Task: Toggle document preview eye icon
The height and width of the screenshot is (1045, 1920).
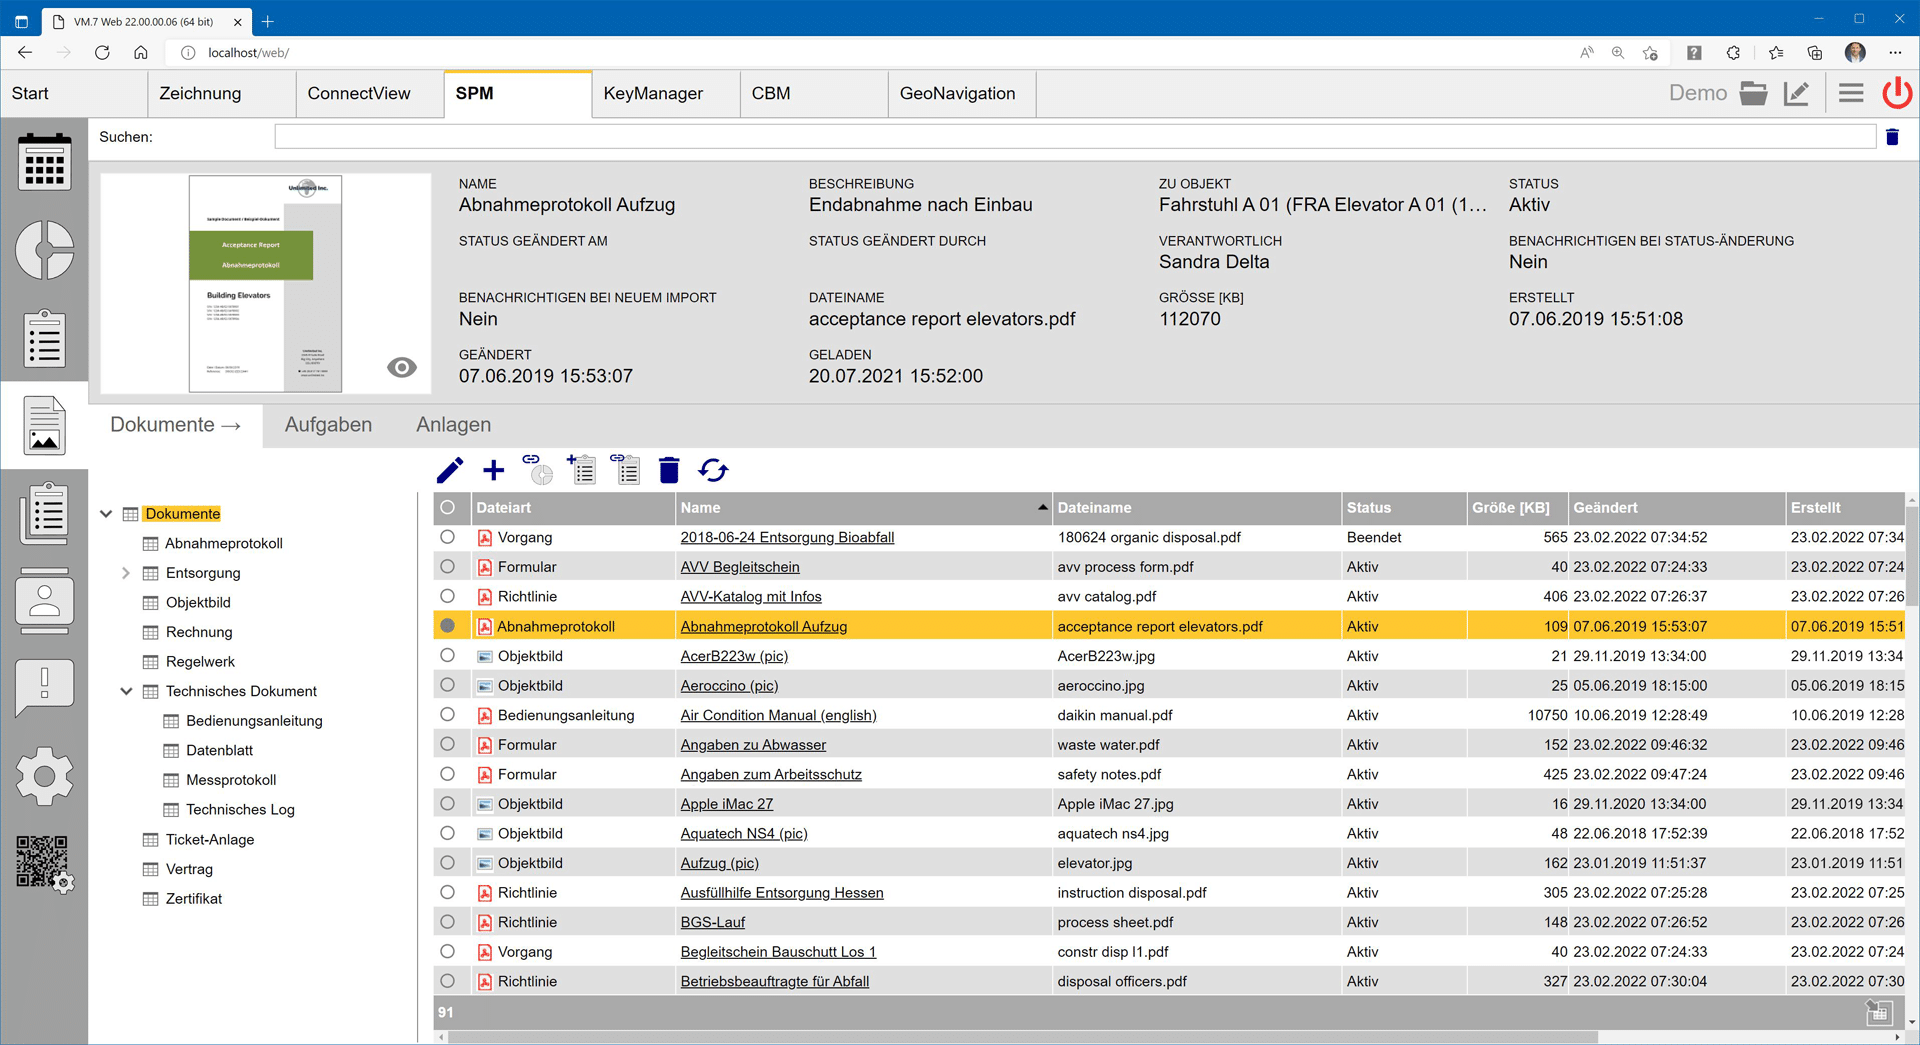Action: (x=402, y=367)
